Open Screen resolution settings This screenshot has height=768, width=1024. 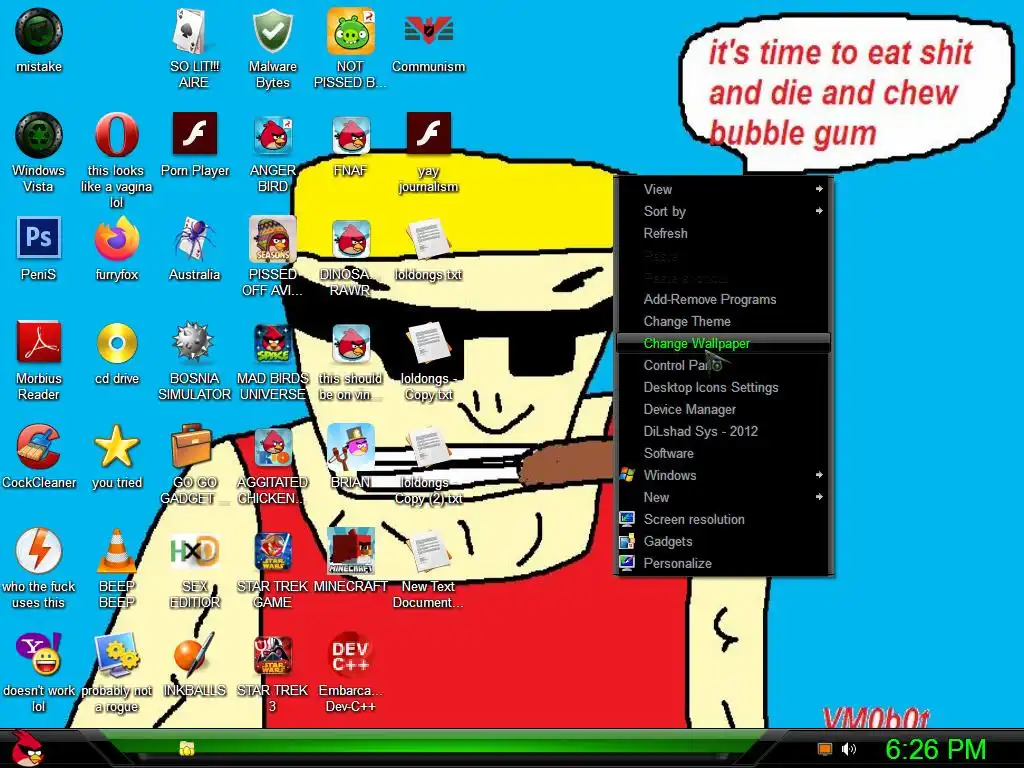(x=723, y=519)
